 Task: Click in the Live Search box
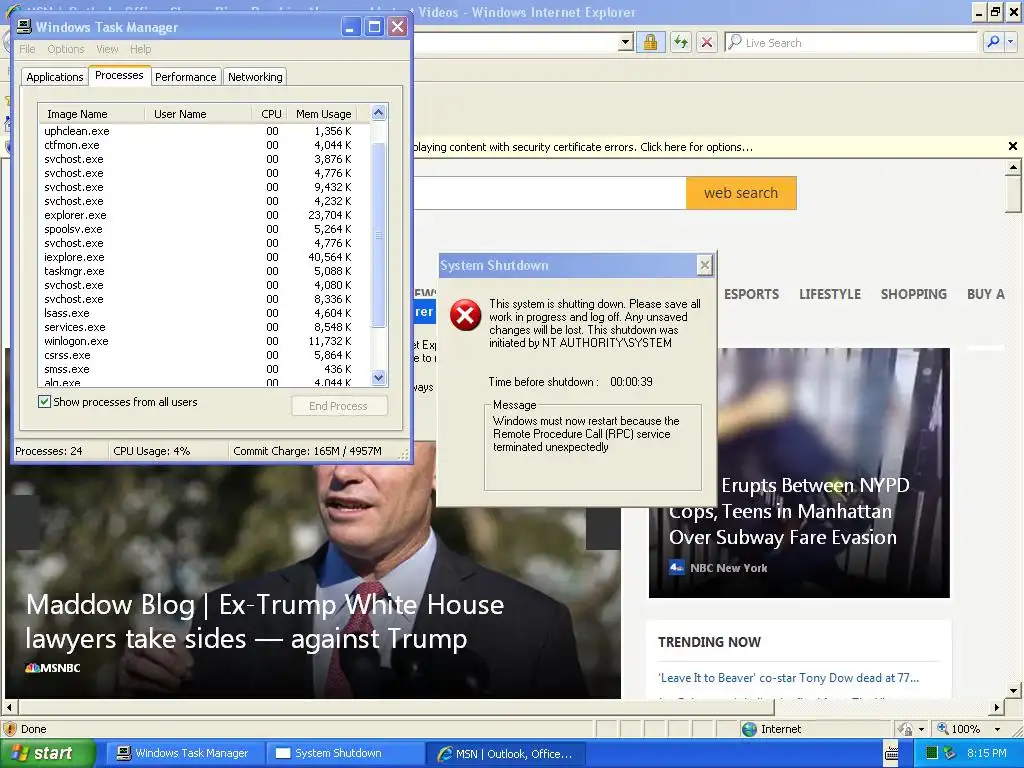851,42
